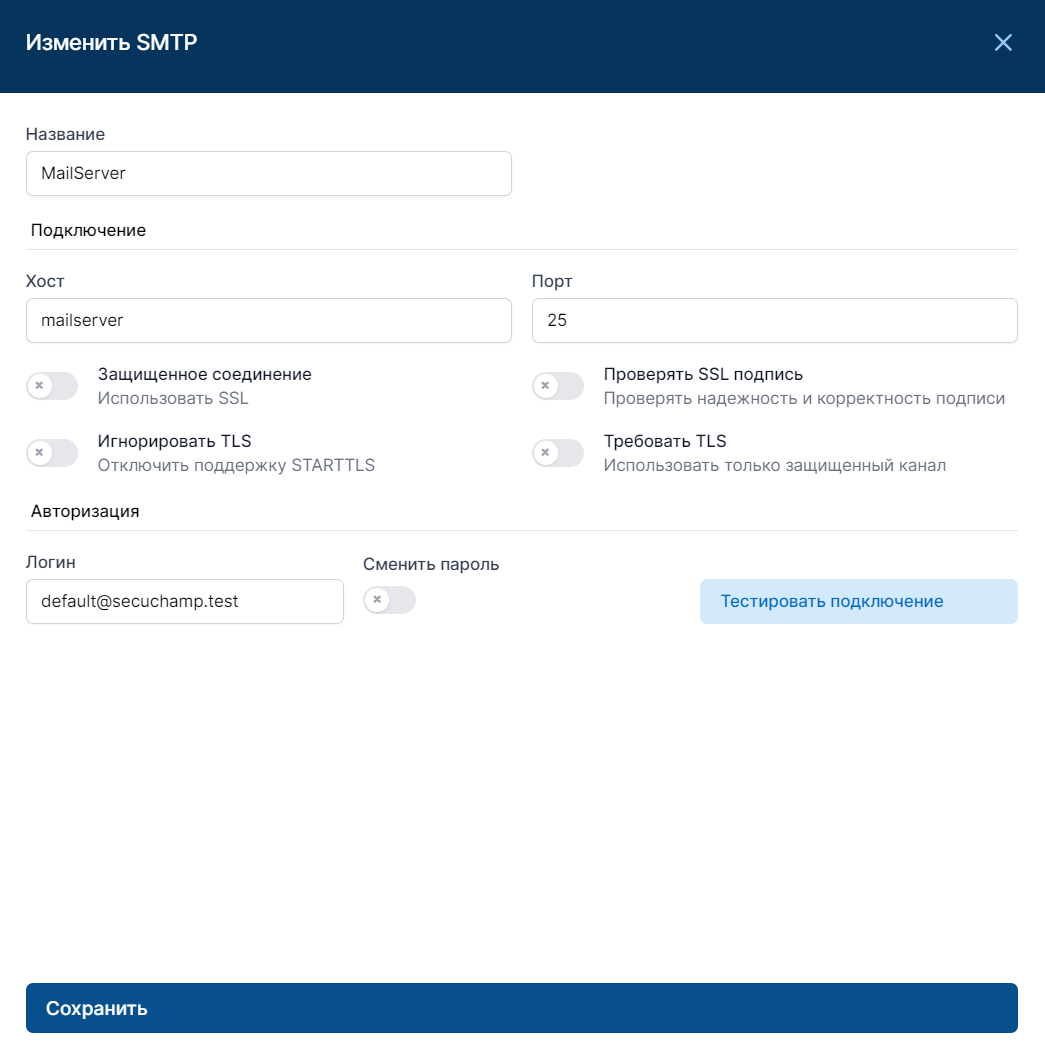Screen dimensions: 1045x1057
Task: Click the Логин field with default@secuchamp.test
Action: [185, 601]
